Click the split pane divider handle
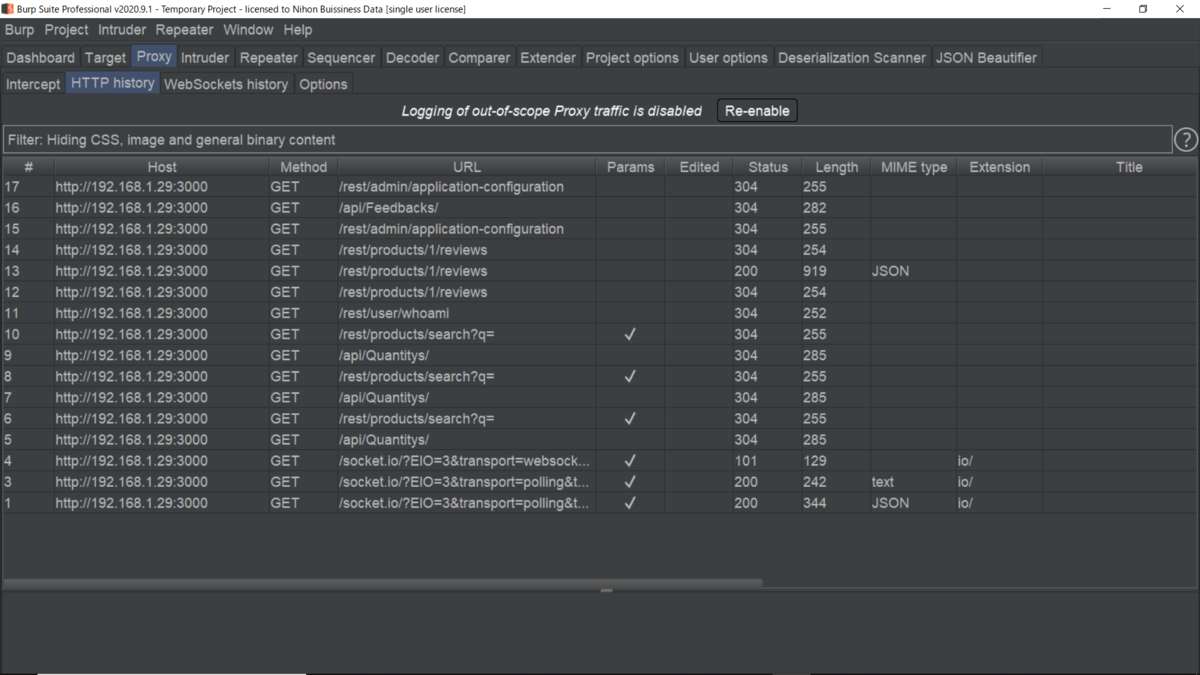Image resolution: width=1200 pixels, height=675 pixels. click(x=606, y=590)
